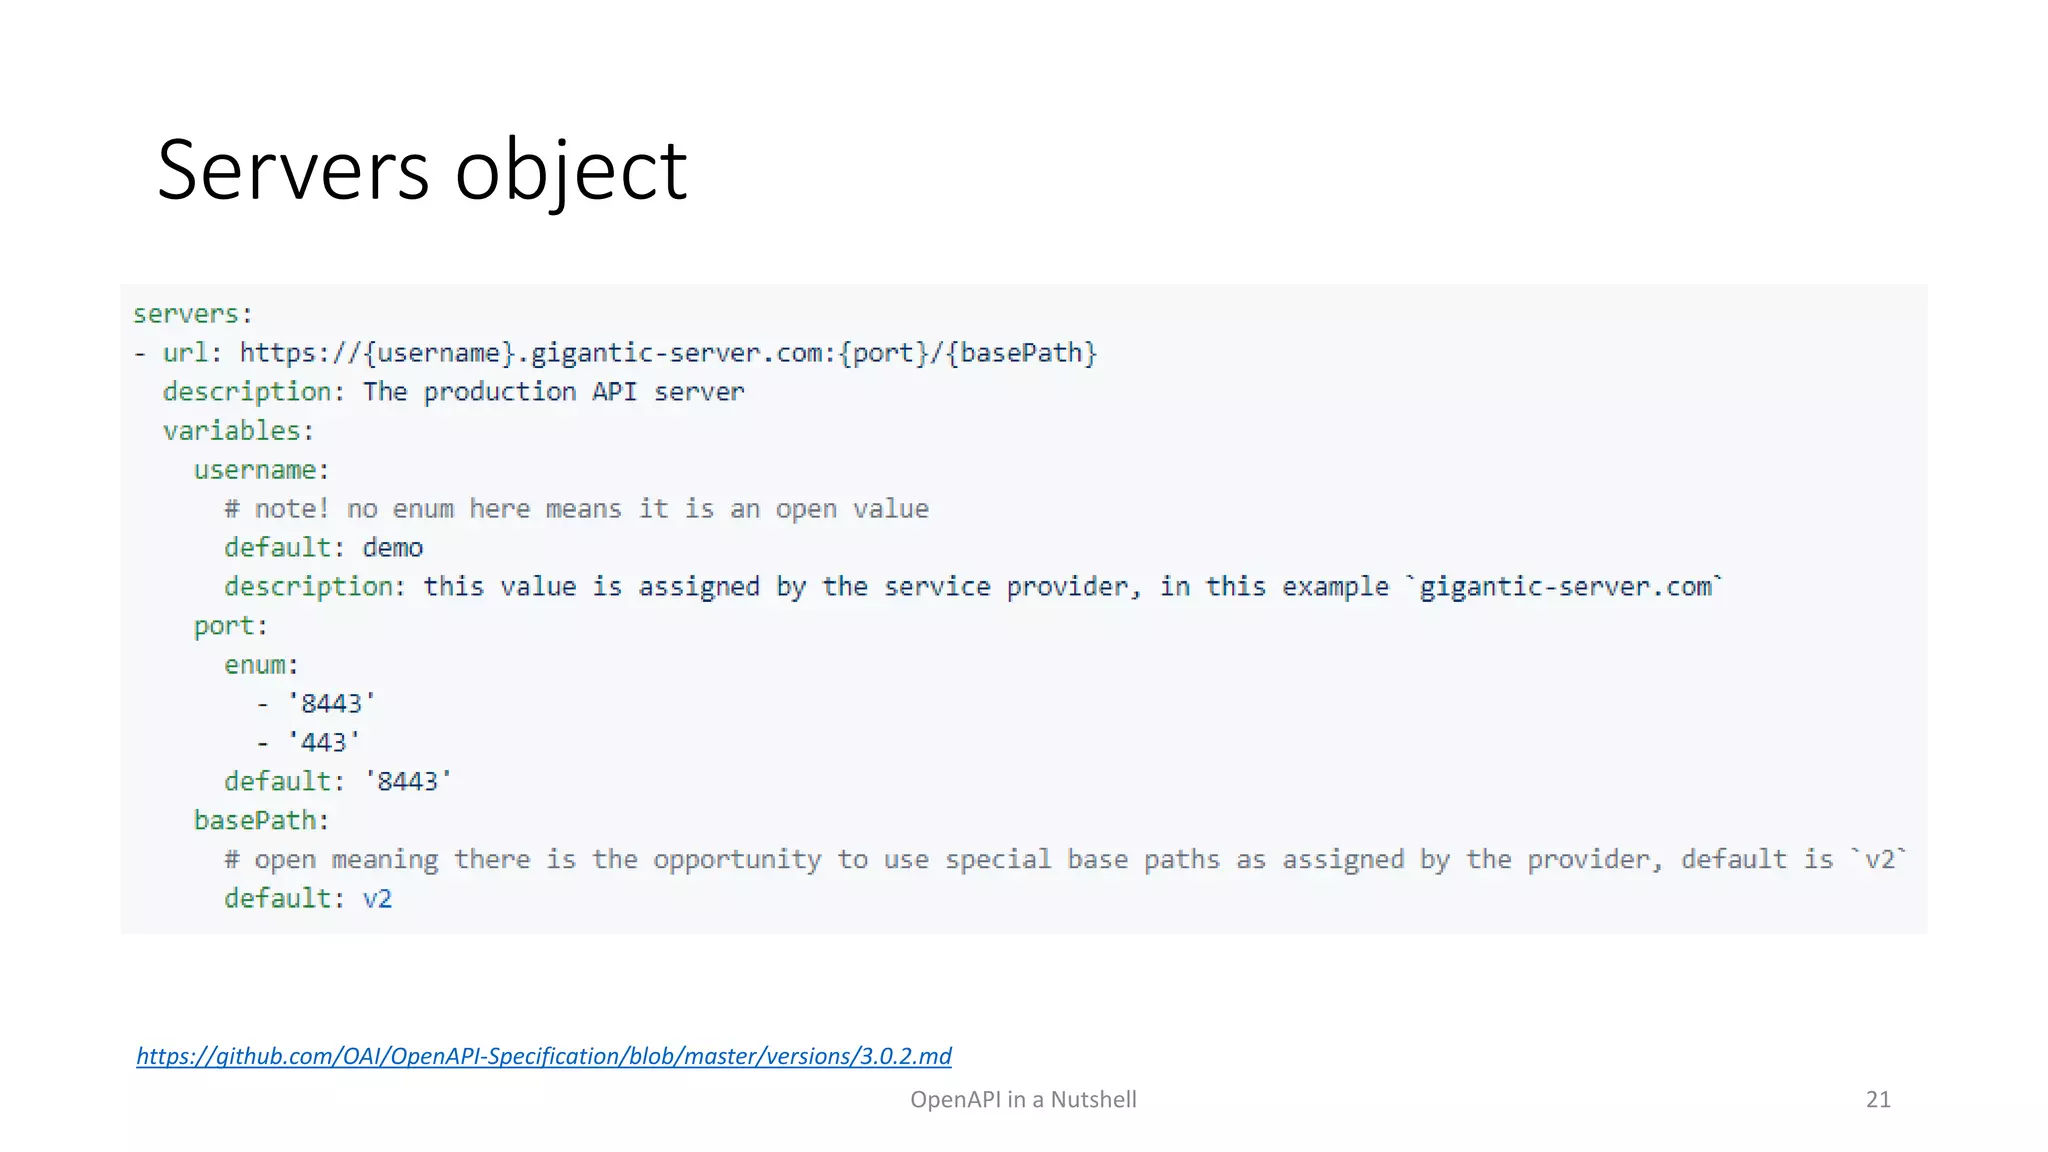Click "The production API server" description text

pyautogui.click(x=553, y=392)
